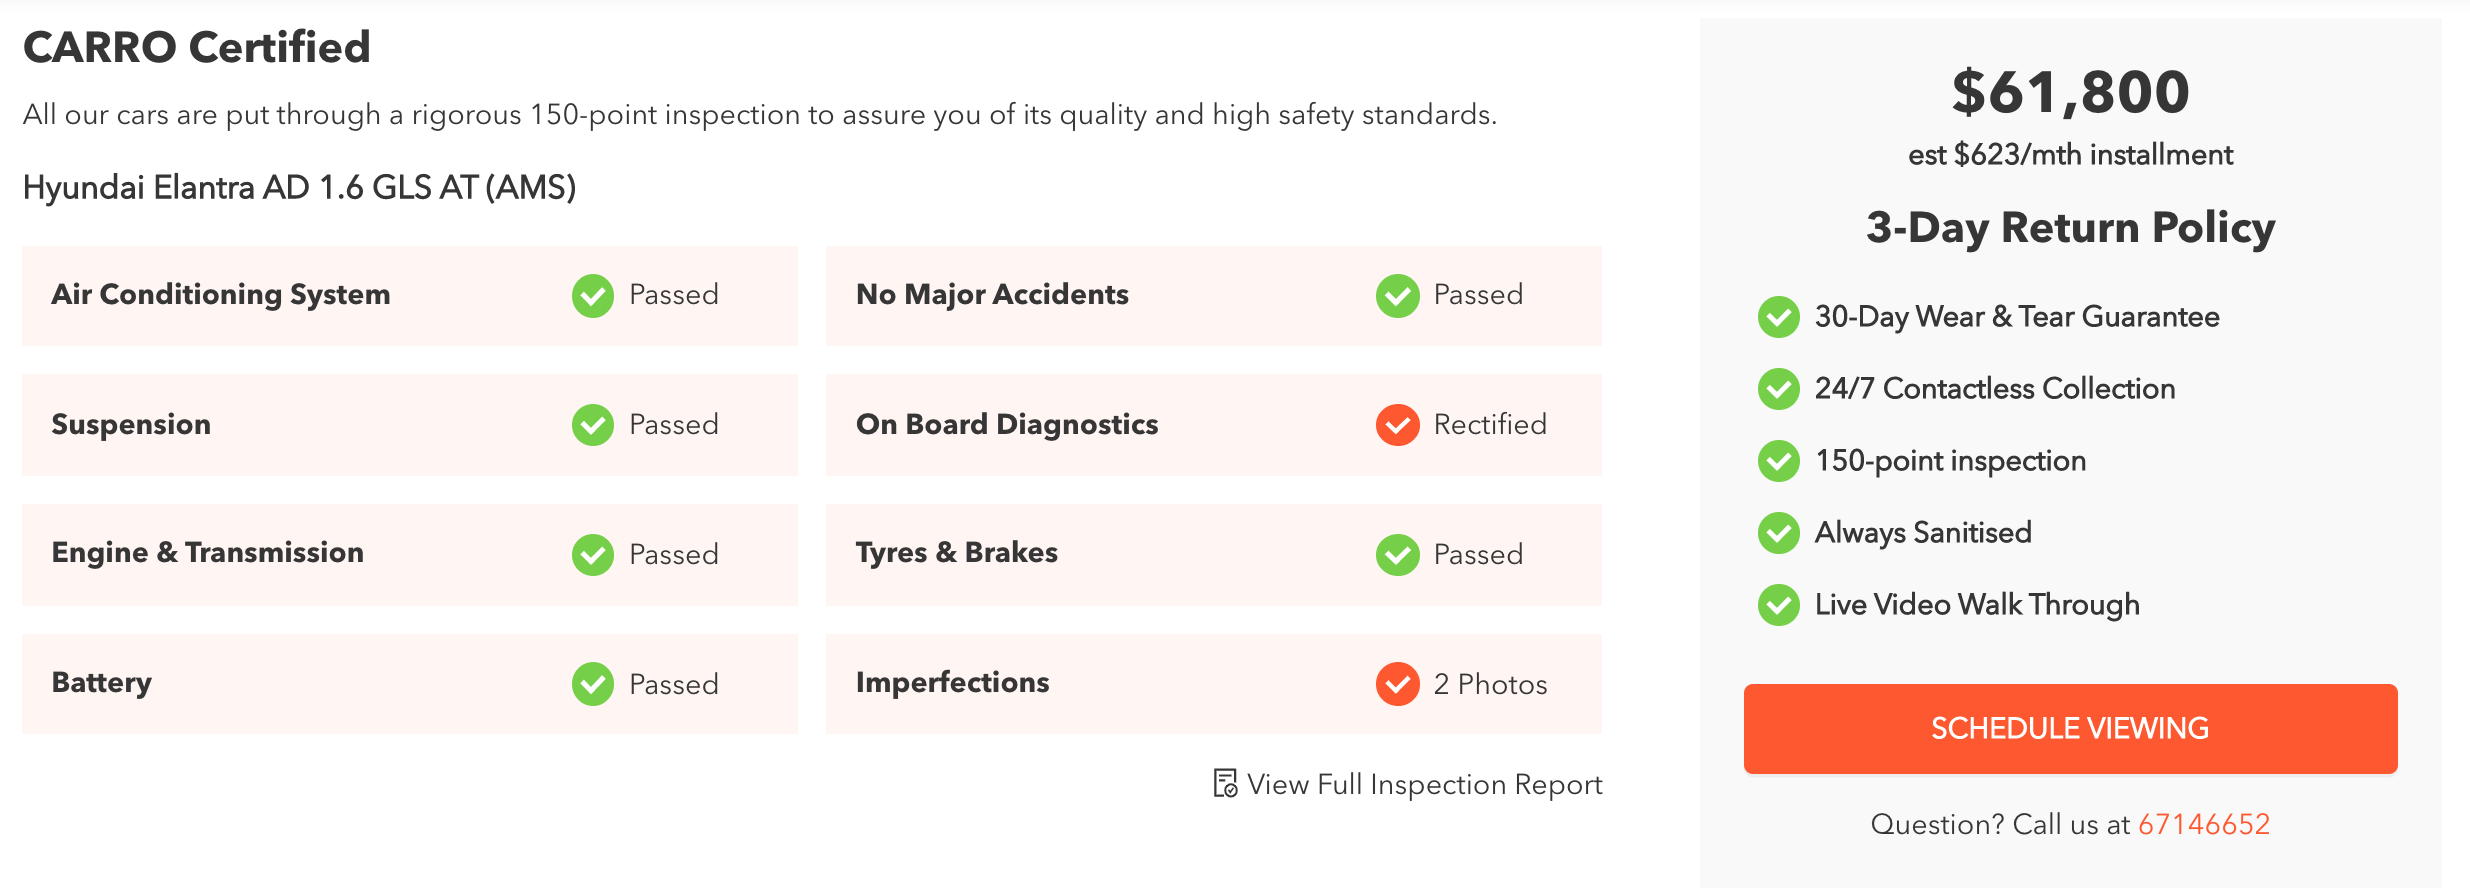The image size is (2470, 896).
Task: Open the 2 Photos imperfections link
Action: coord(1490,684)
